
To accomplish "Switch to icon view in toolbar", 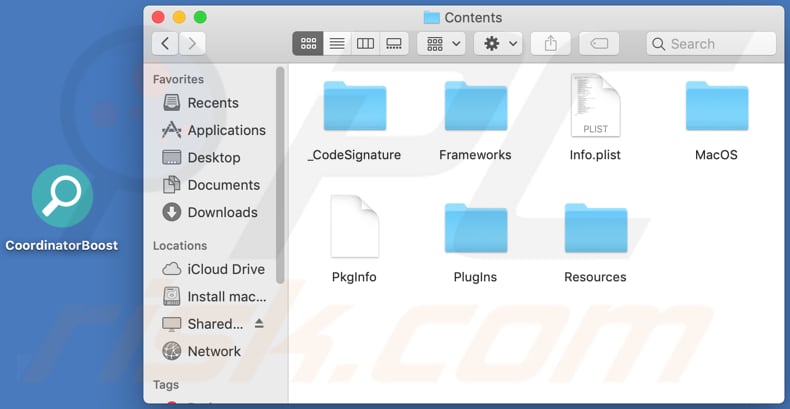I will point(308,44).
